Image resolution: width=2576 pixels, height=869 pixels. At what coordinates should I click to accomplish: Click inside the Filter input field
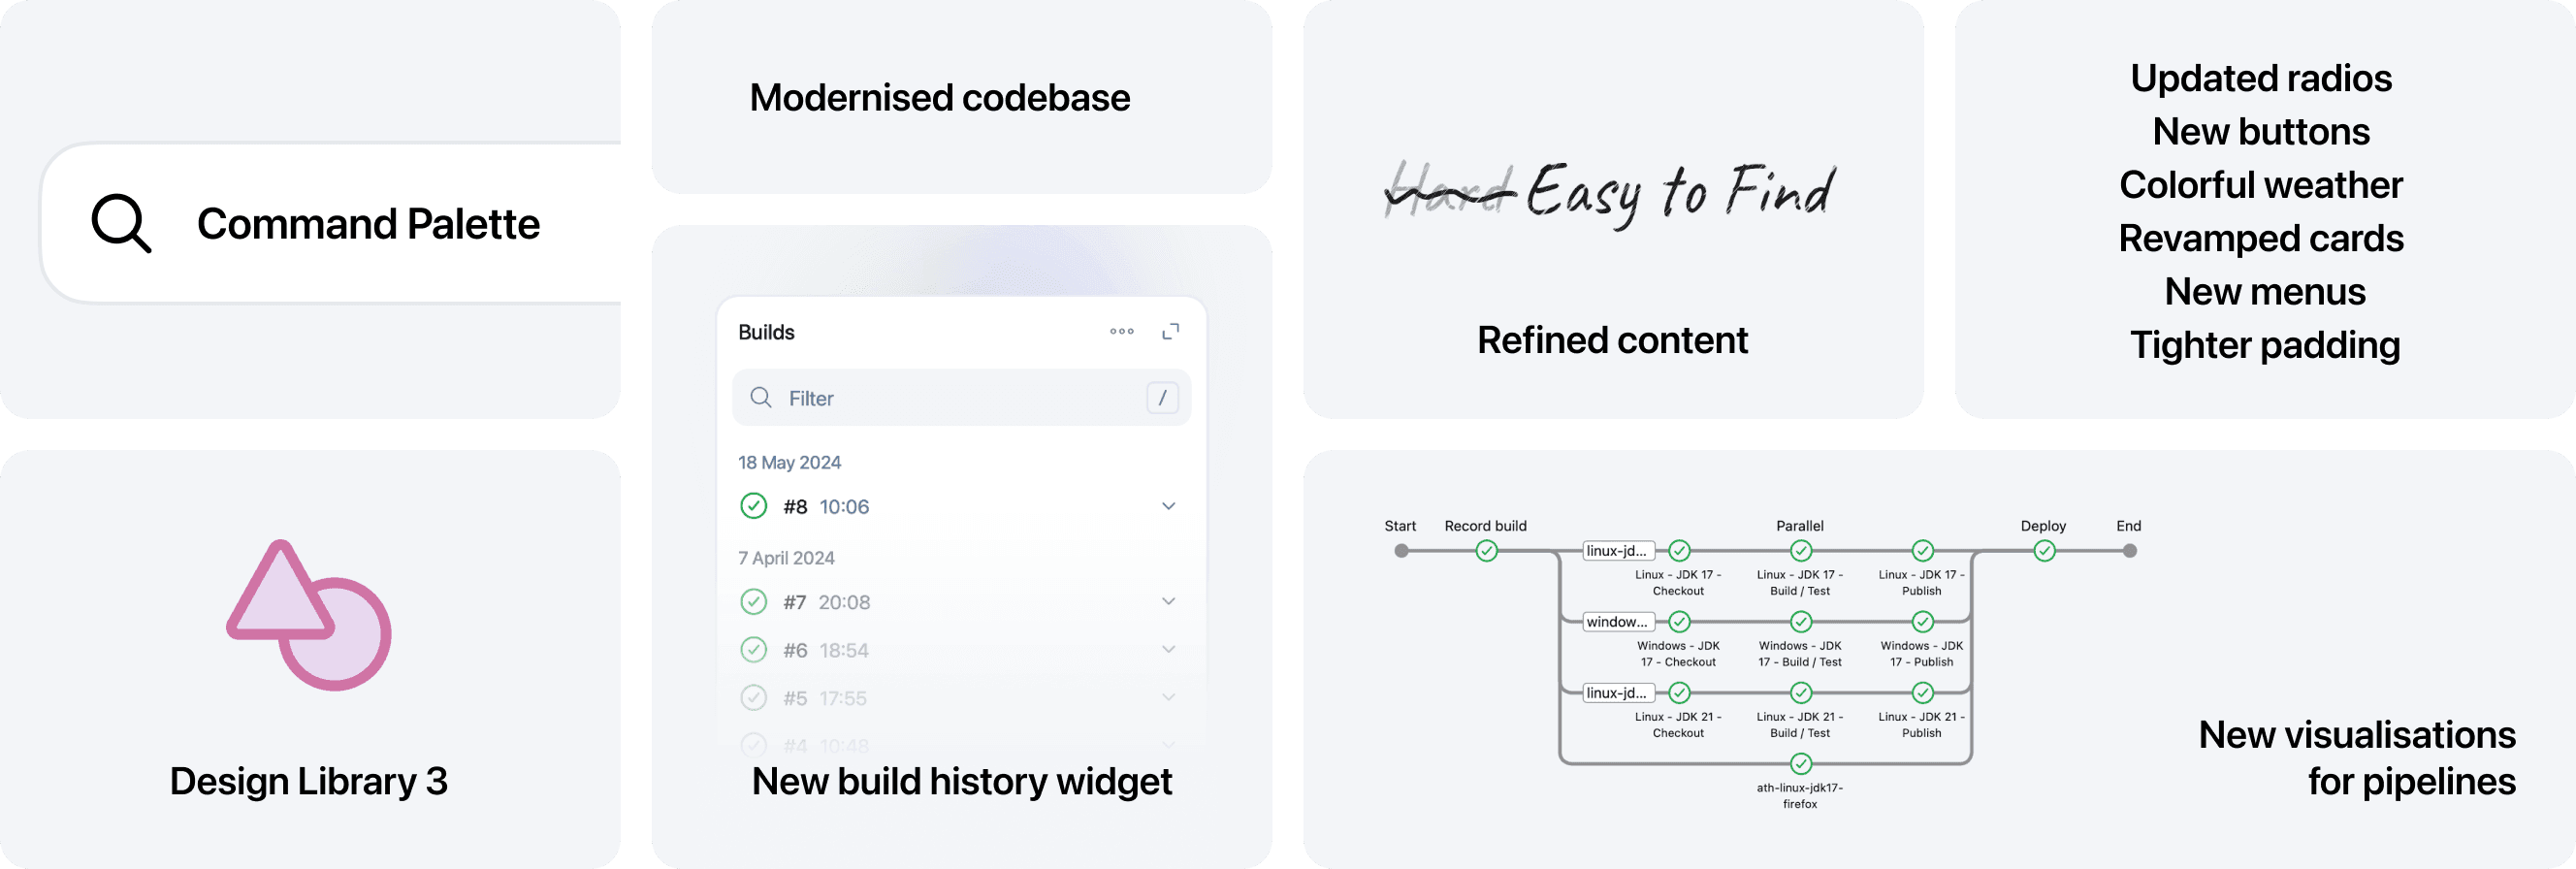(900, 397)
